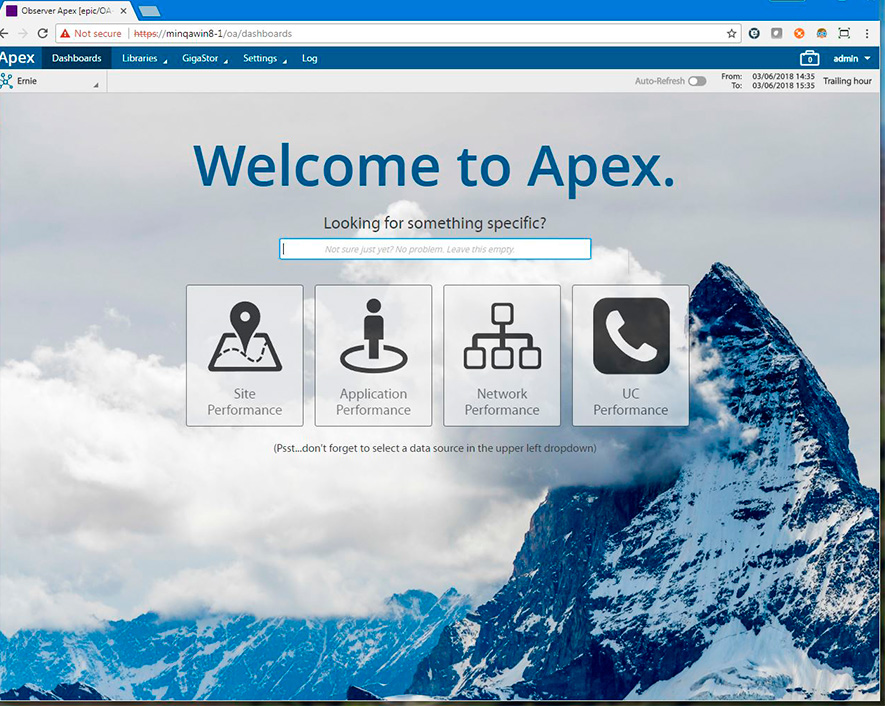Open the Network Performance tile
This screenshot has height=706, width=885.
click(502, 355)
